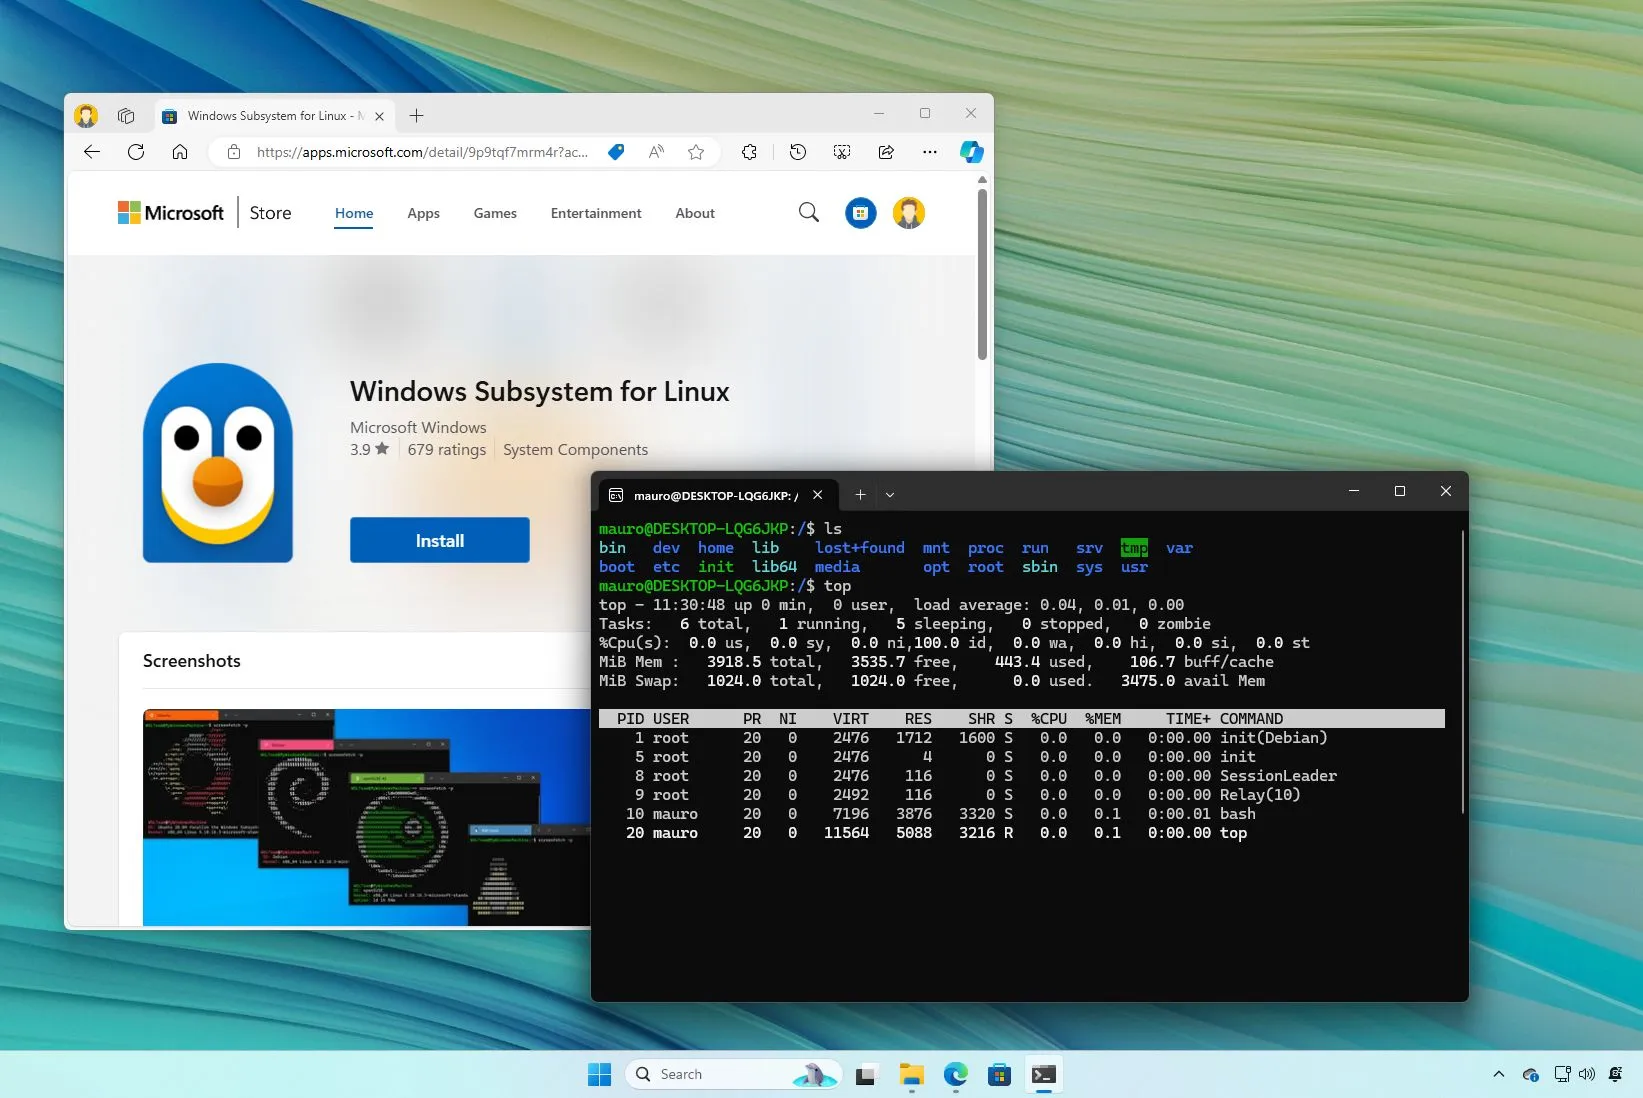Click the web capture screenshot icon

tap(841, 152)
